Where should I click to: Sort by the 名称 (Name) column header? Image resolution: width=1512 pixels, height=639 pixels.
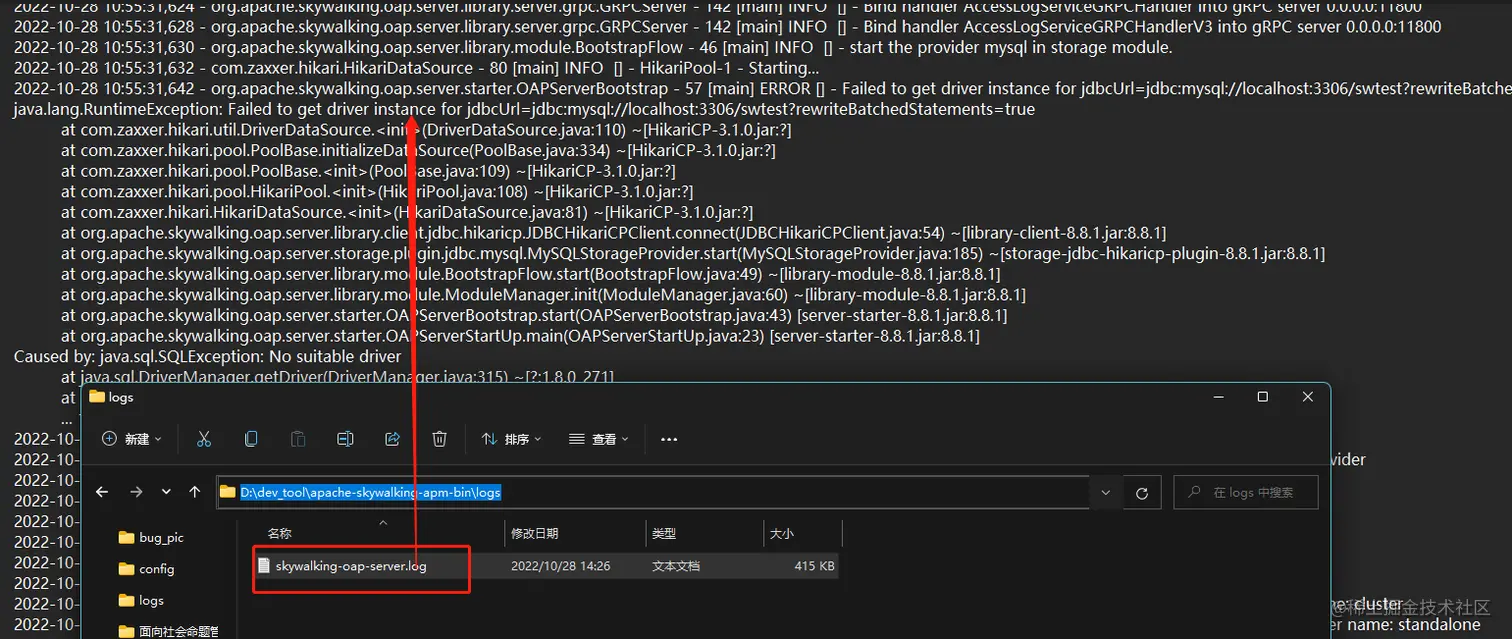279,534
